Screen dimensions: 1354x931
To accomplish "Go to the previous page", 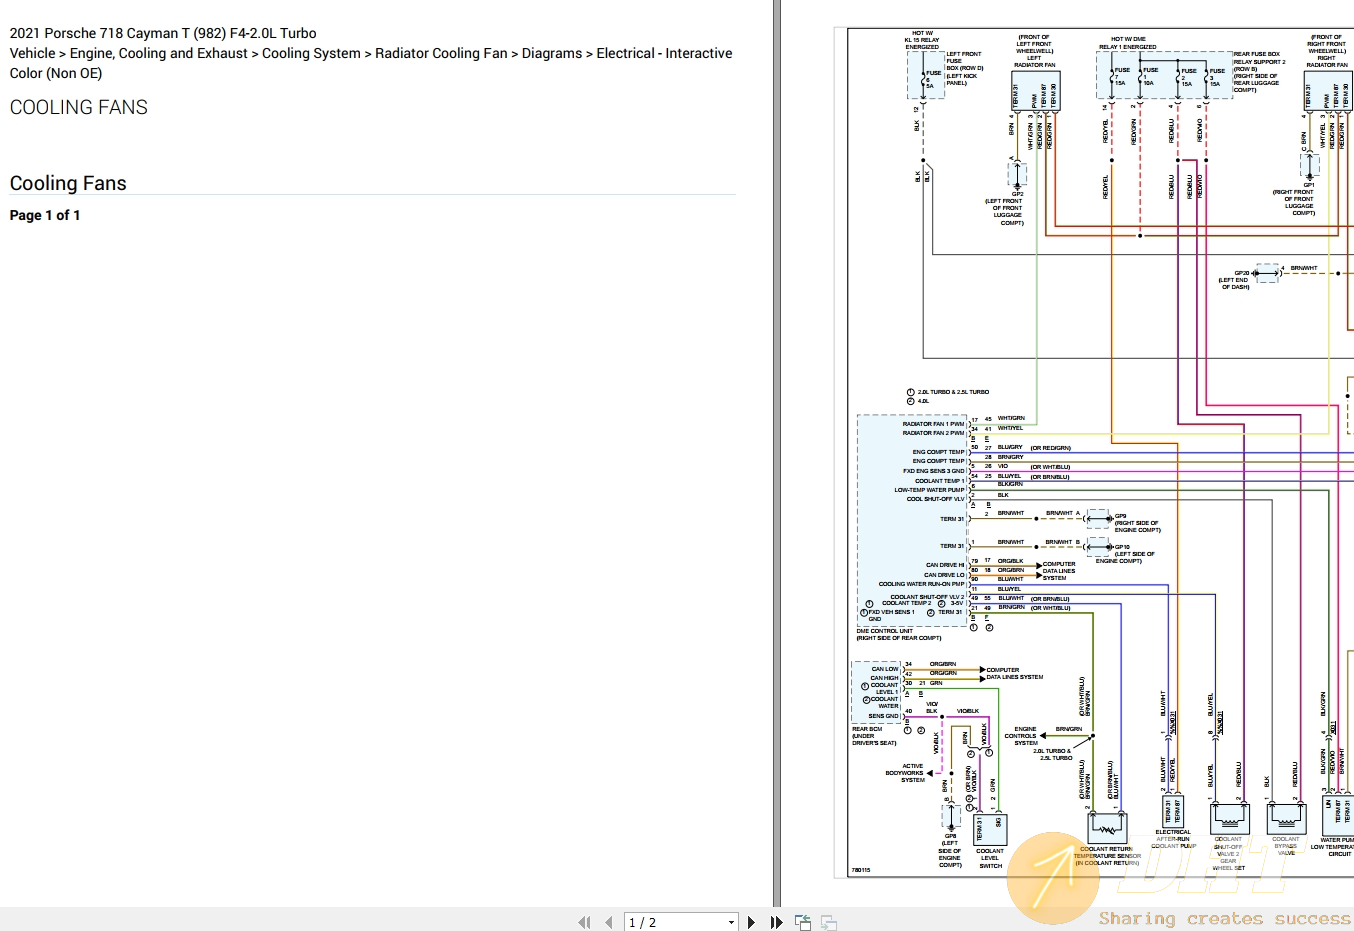I will [x=608, y=922].
